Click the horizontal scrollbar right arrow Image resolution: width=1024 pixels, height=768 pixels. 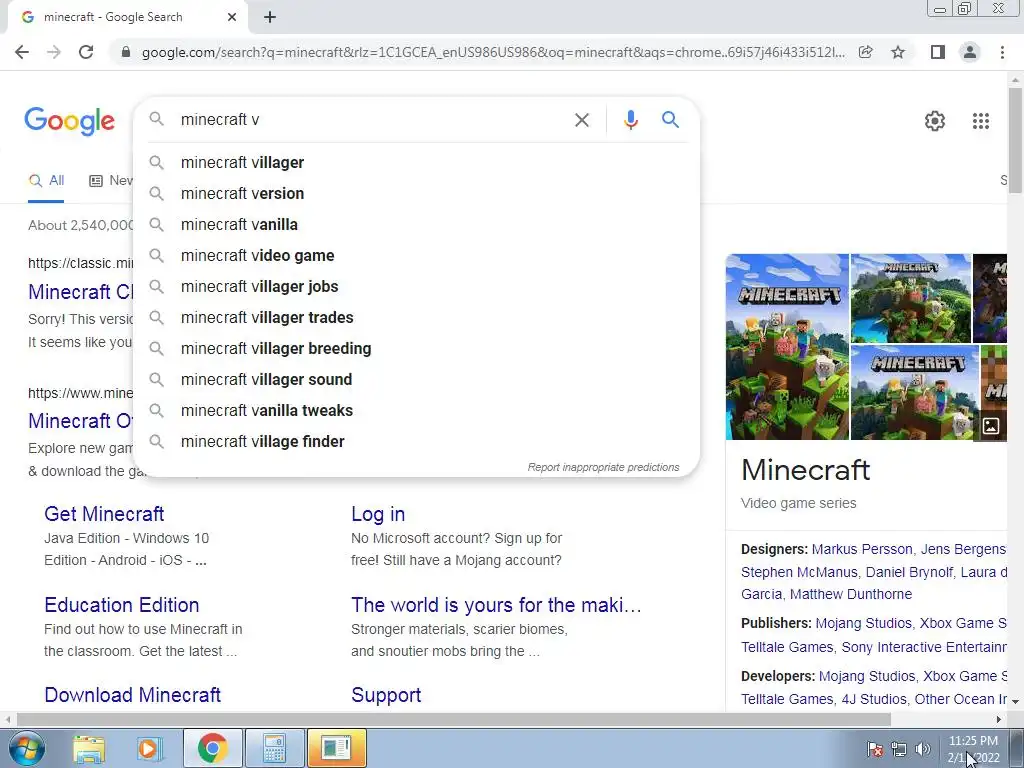pos(999,719)
